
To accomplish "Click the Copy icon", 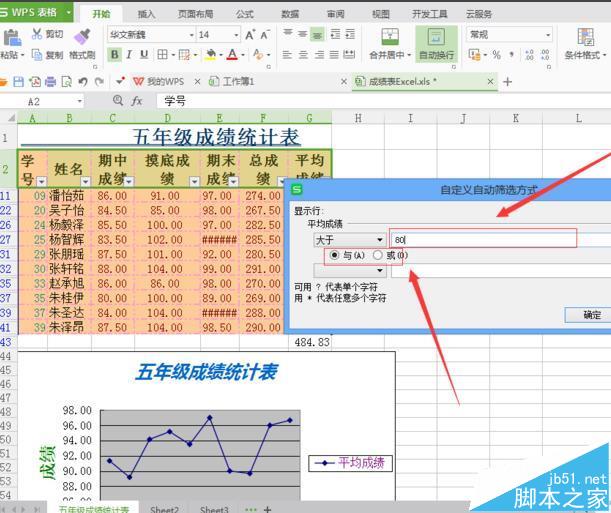I will [x=37, y=55].
